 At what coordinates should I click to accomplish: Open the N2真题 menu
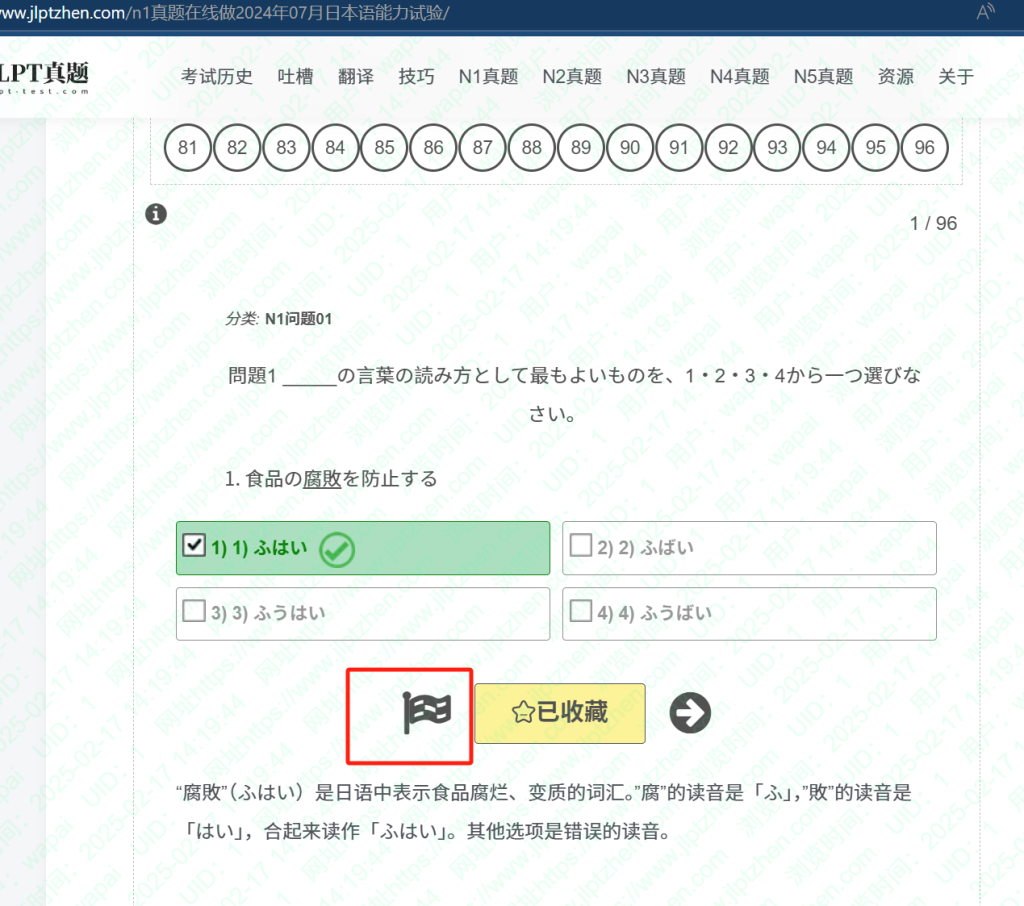(572, 76)
